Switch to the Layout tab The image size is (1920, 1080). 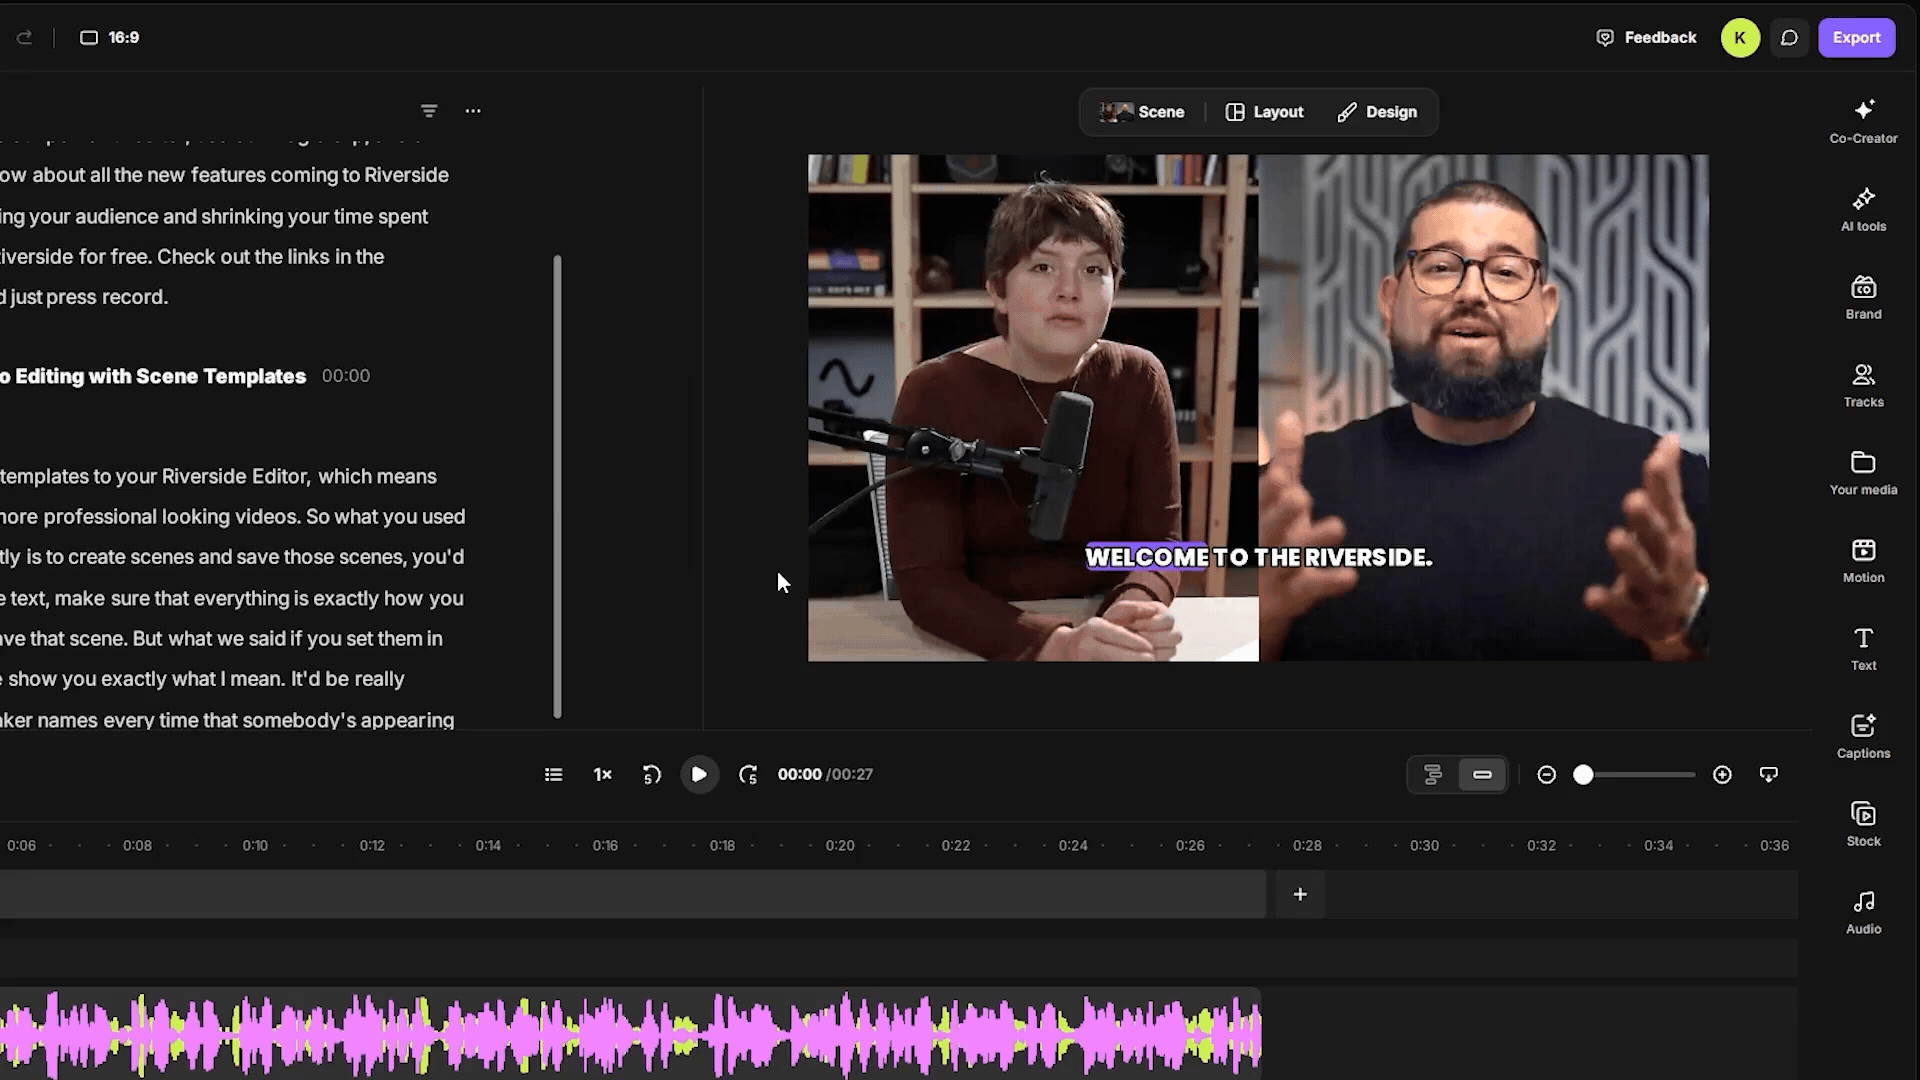point(1264,112)
